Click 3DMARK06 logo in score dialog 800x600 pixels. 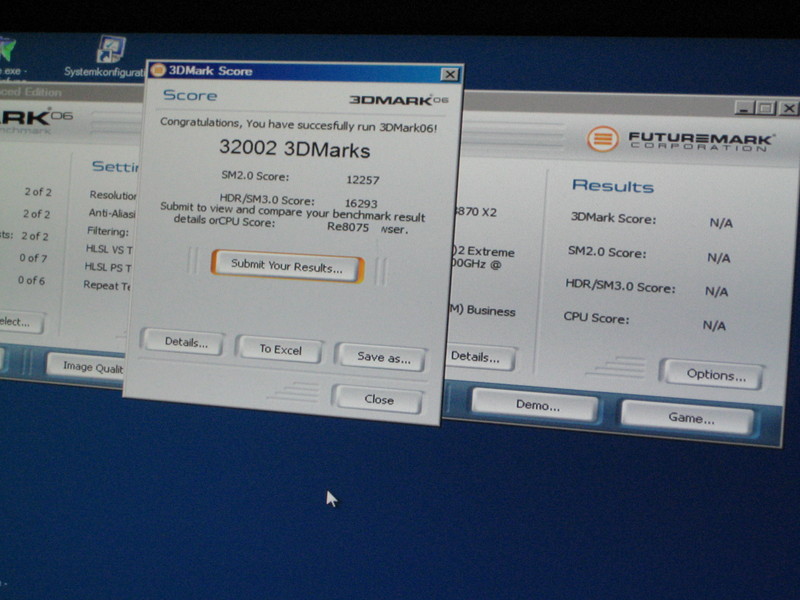pos(398,99)
